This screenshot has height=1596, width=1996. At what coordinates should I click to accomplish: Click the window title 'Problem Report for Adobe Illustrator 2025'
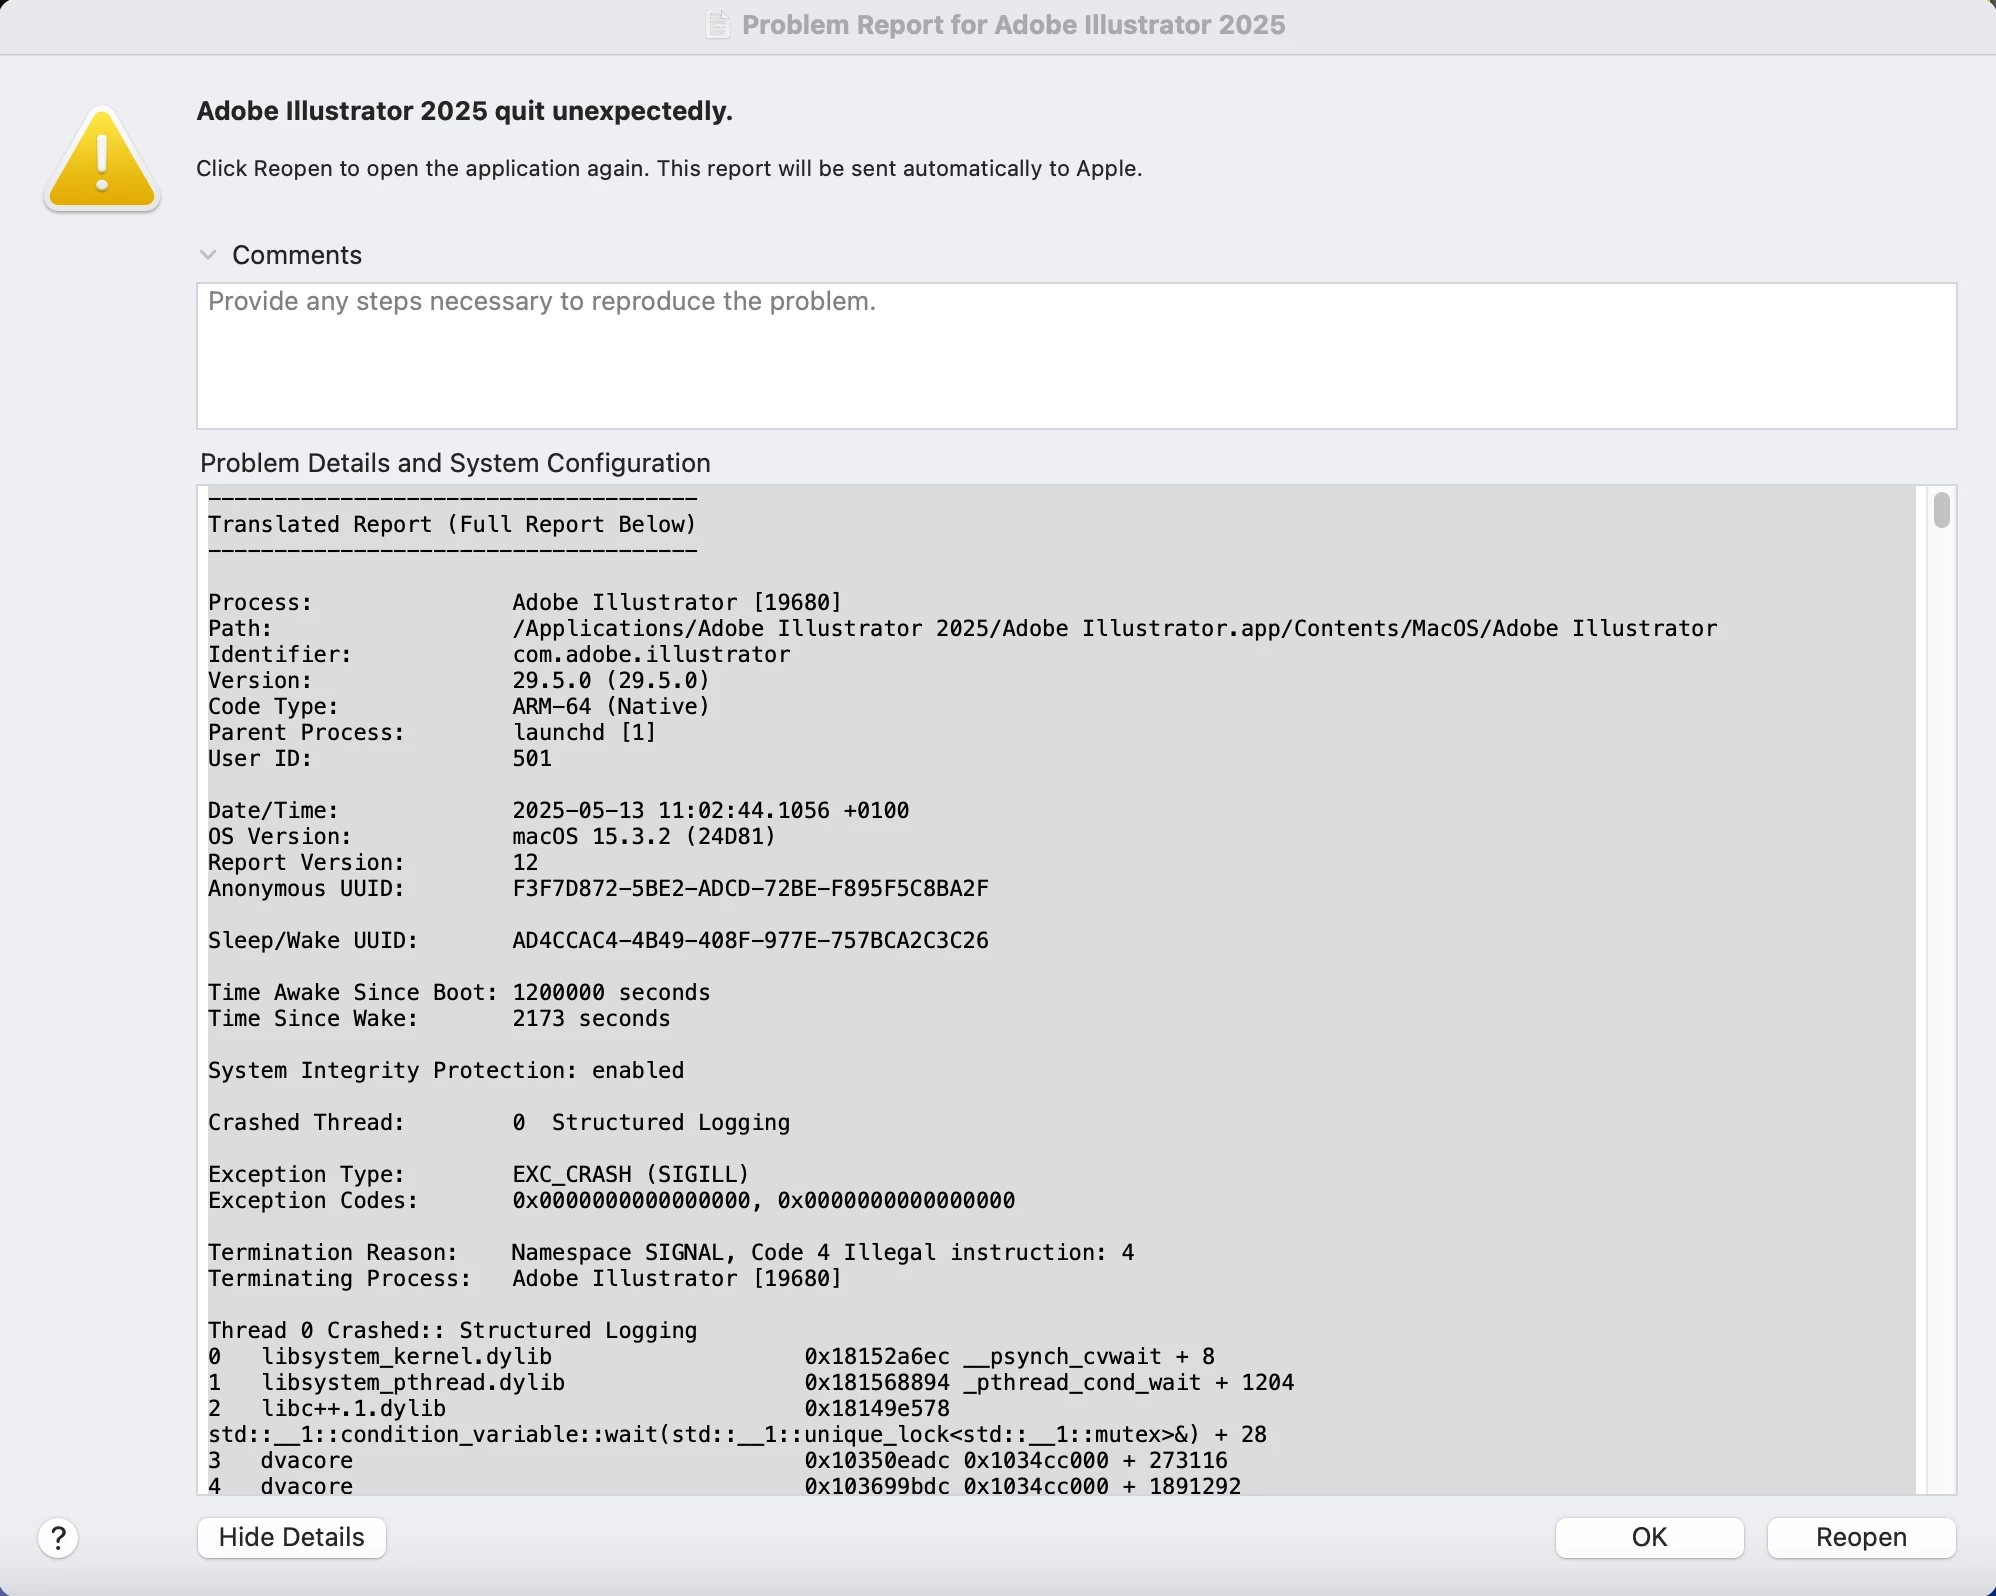tap(1013, 24)
